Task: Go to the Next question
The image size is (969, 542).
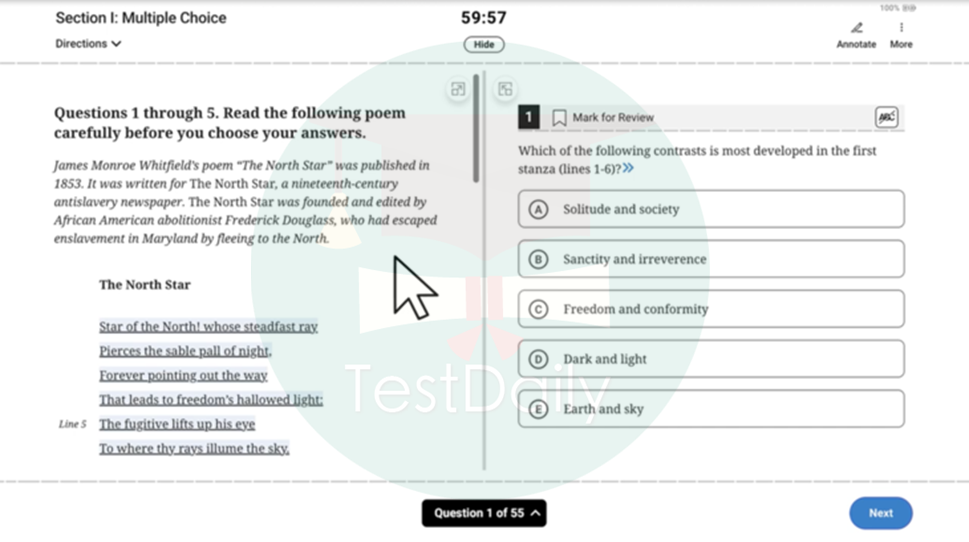Action: coord(880,513)
